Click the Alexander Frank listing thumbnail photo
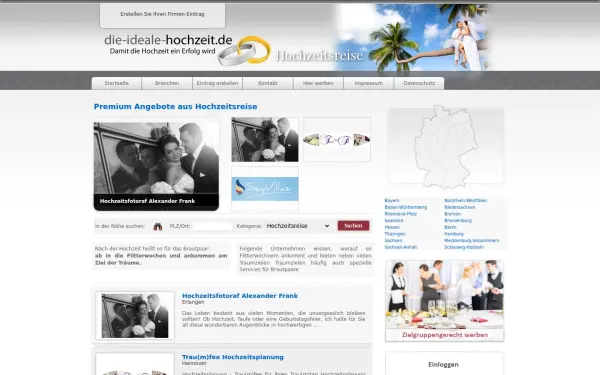 click(135, 316)
